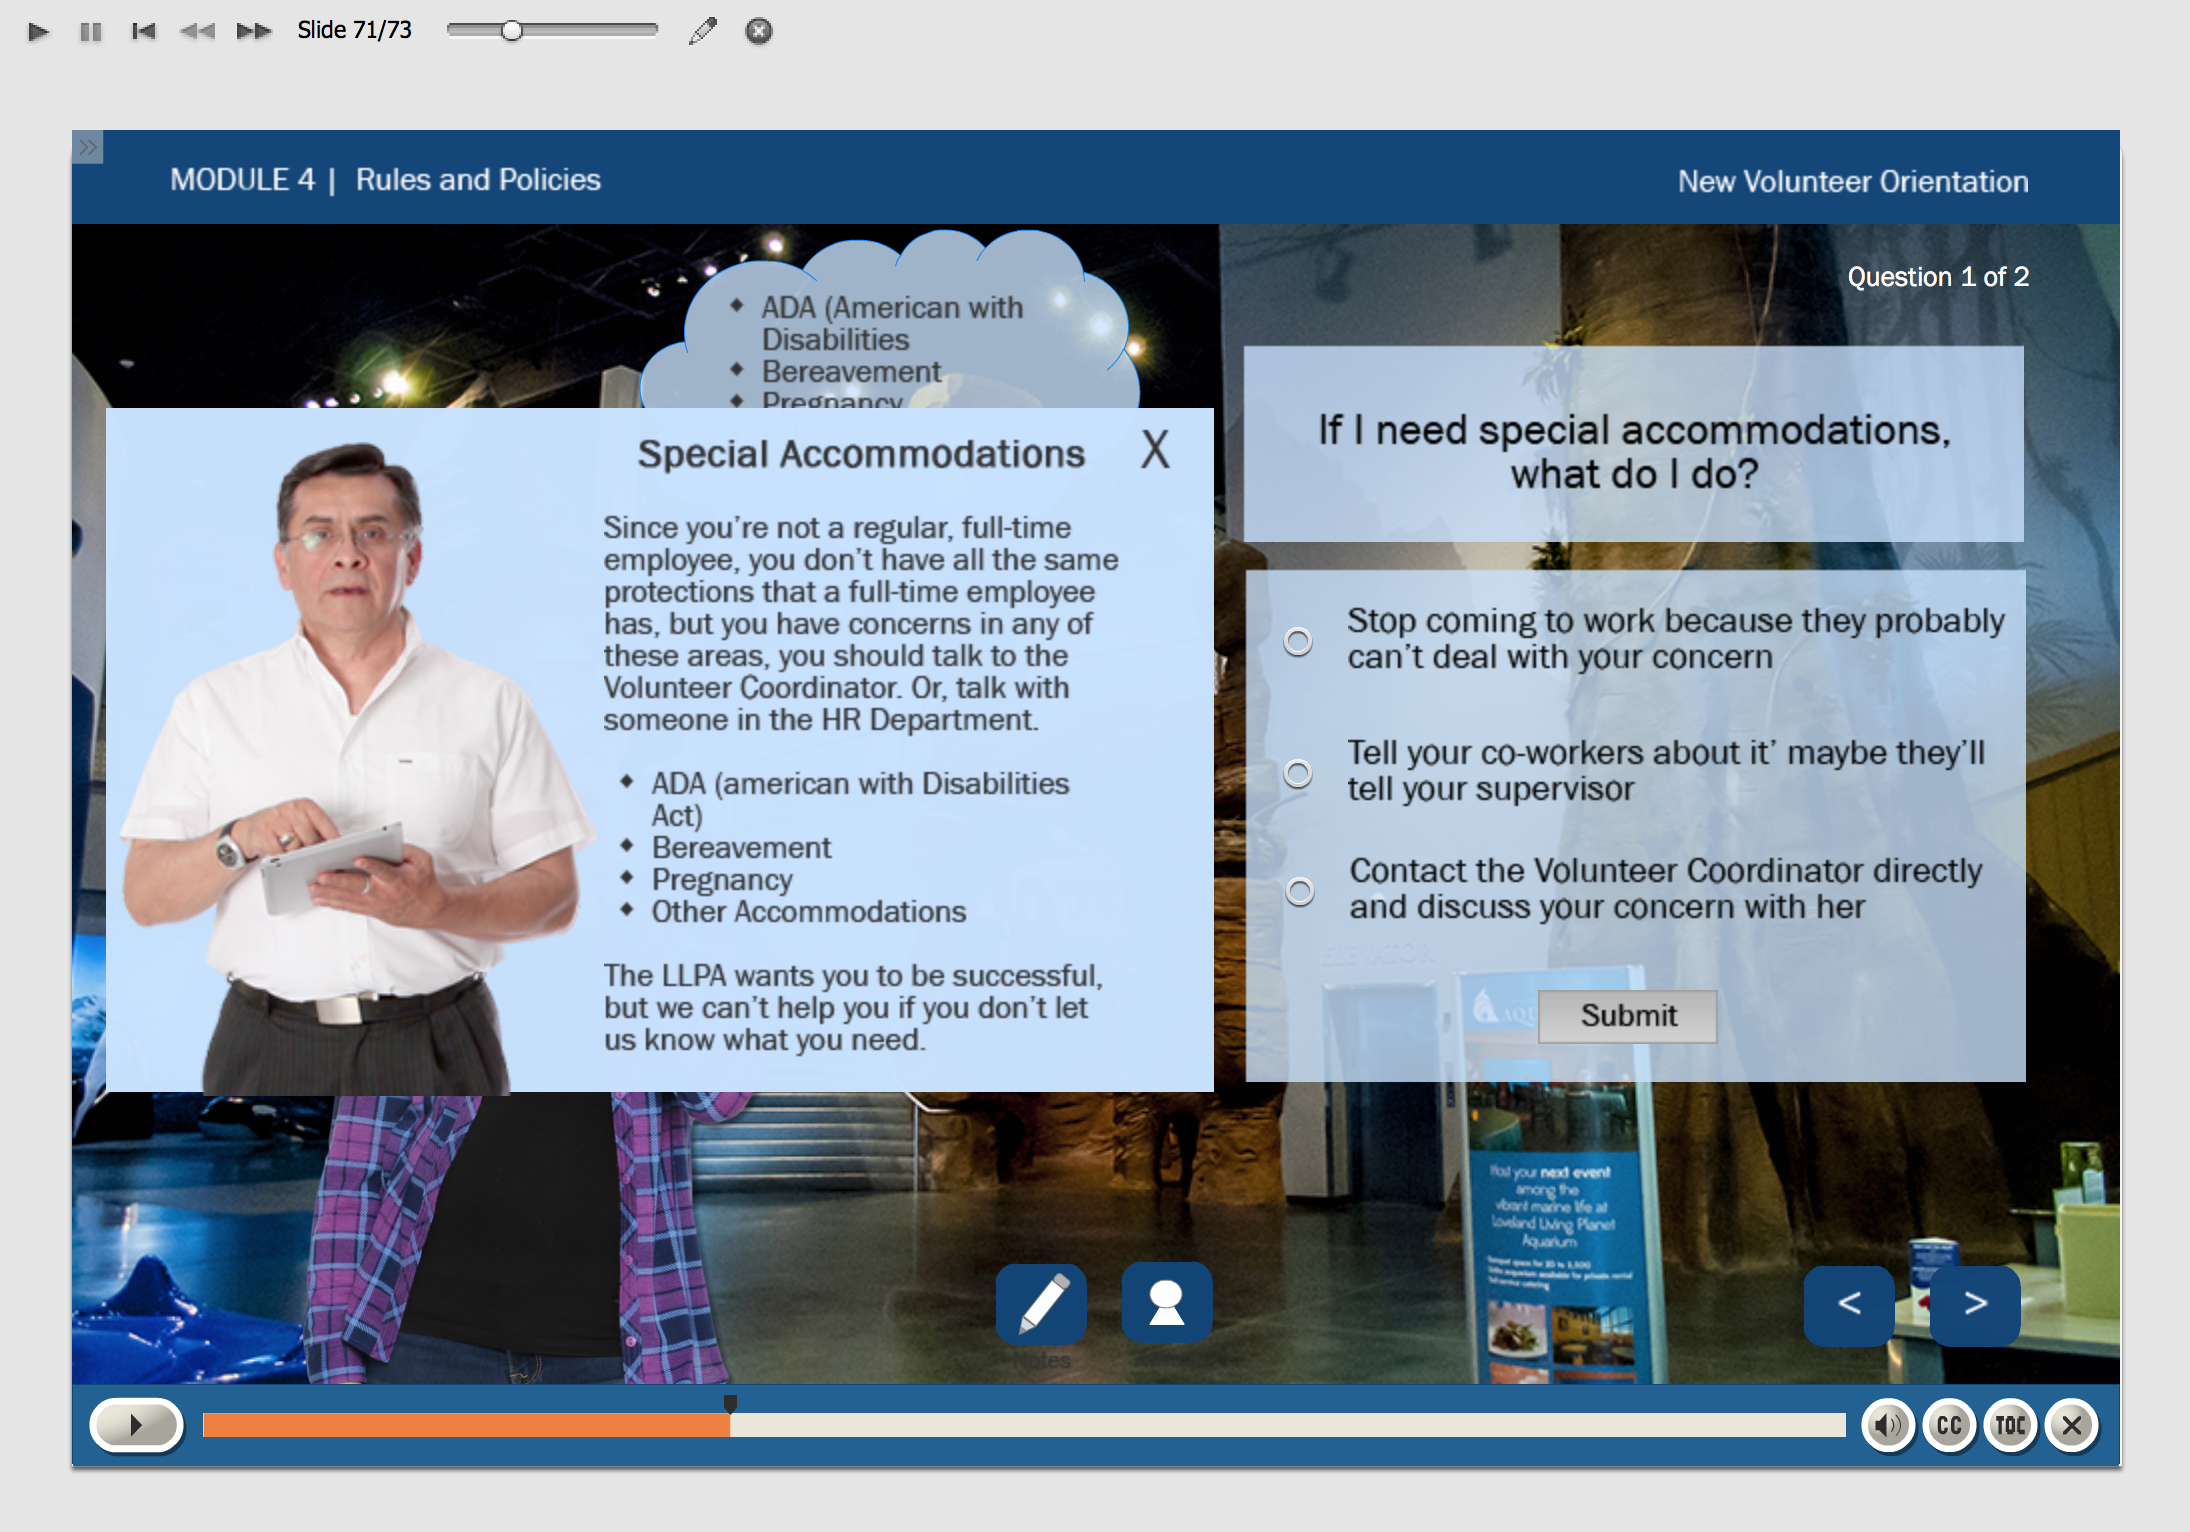Choose 'Tell your co-workers' radio option
Image resolution: width=2190 pixels, height=1532 pixels.
(1298, 773)
